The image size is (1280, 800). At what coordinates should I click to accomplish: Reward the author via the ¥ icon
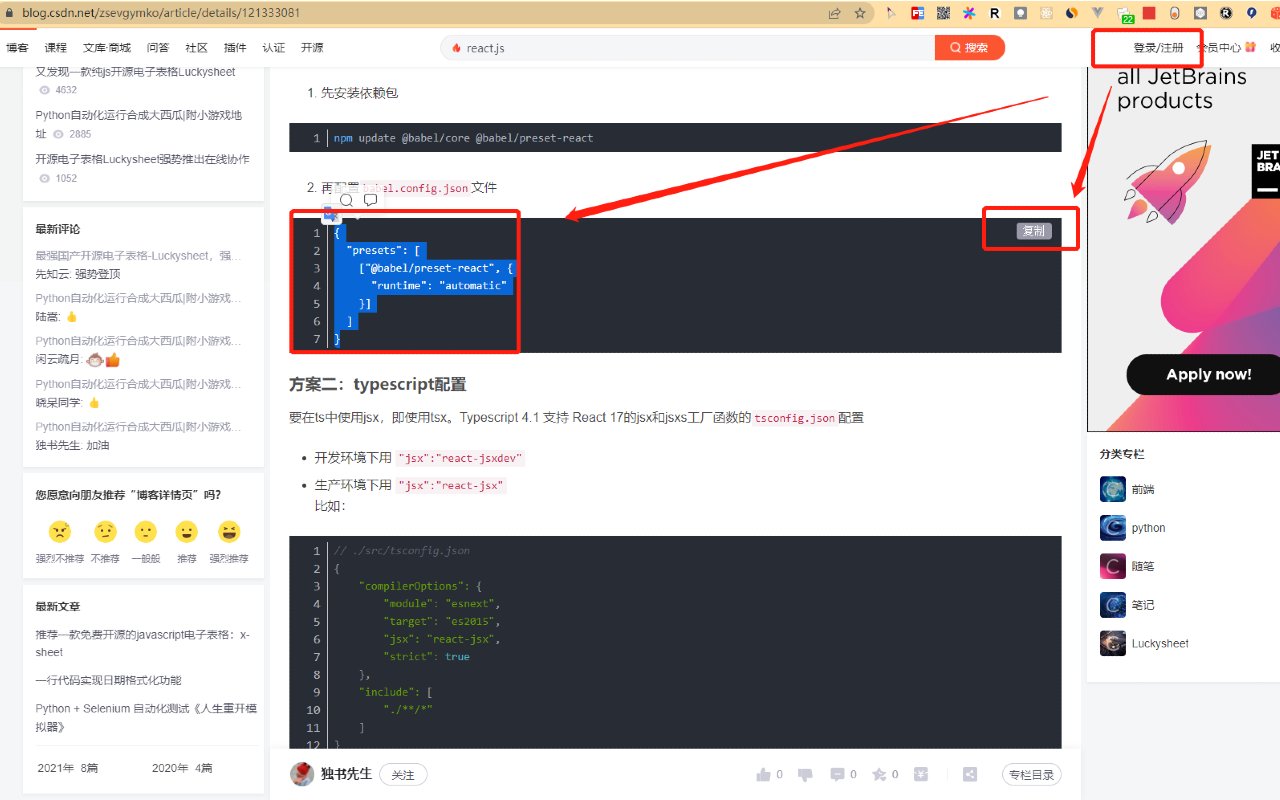919,773
